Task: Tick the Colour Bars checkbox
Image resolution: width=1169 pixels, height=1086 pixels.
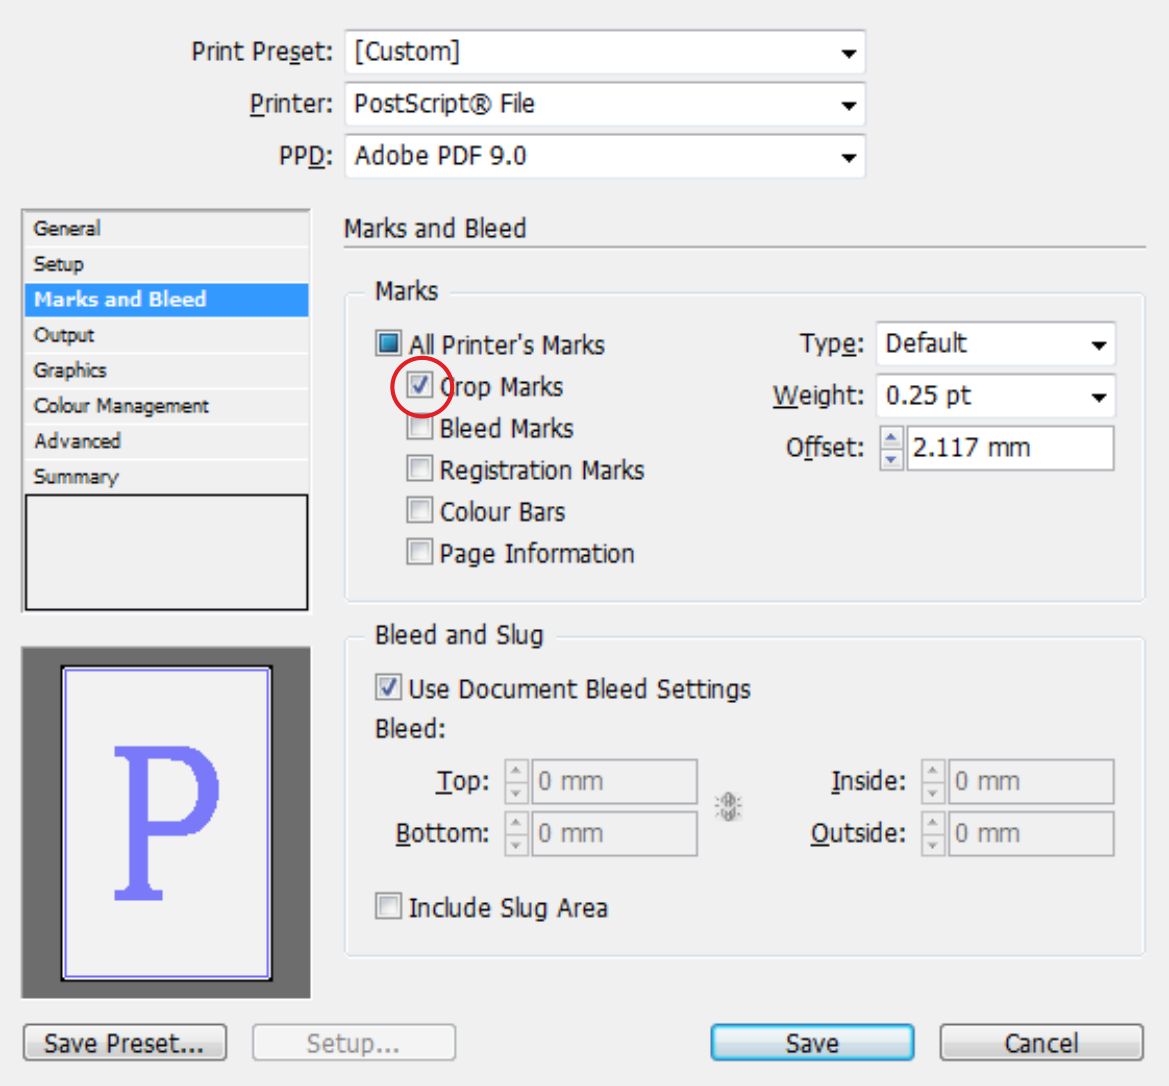Action: click(x=420, y=511)
